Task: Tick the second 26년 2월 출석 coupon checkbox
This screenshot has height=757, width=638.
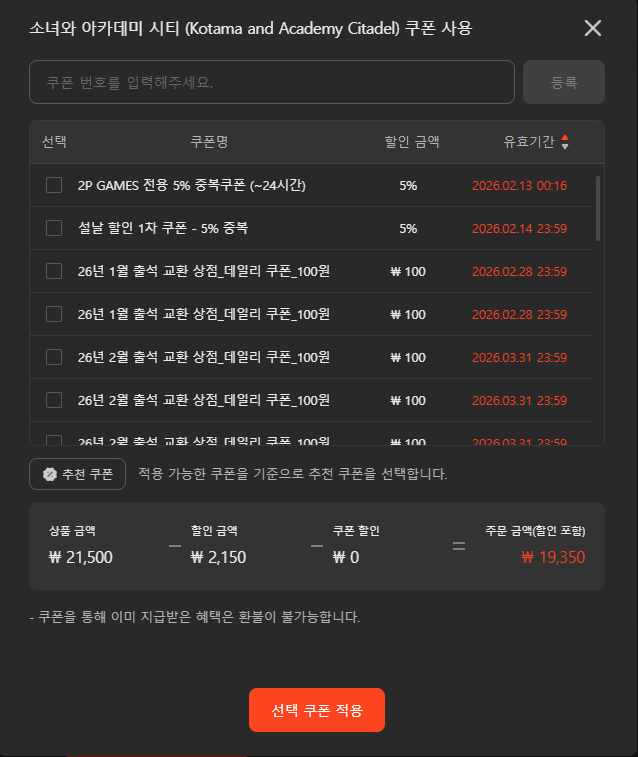Action: click(x=54, y=400)
